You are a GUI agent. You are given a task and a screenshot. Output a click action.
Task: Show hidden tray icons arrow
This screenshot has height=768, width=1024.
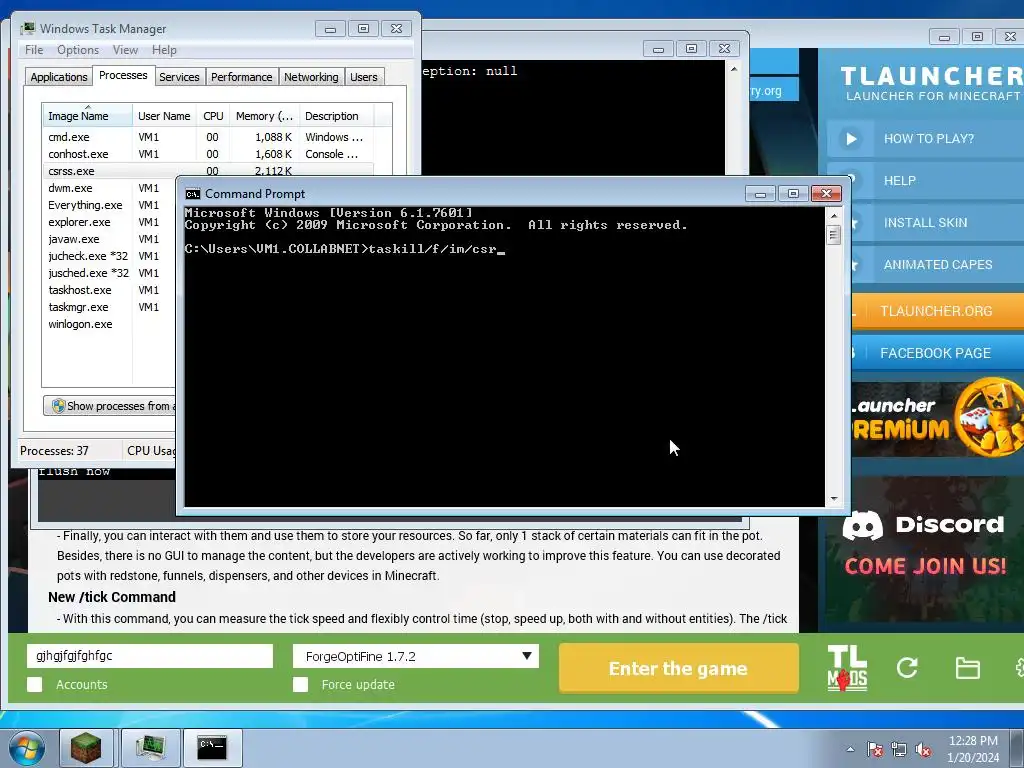850,749
